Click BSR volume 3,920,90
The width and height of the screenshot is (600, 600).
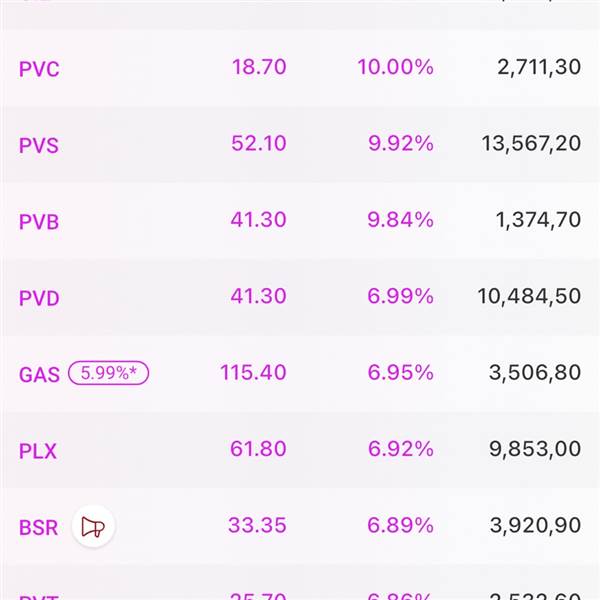(535, 525)
